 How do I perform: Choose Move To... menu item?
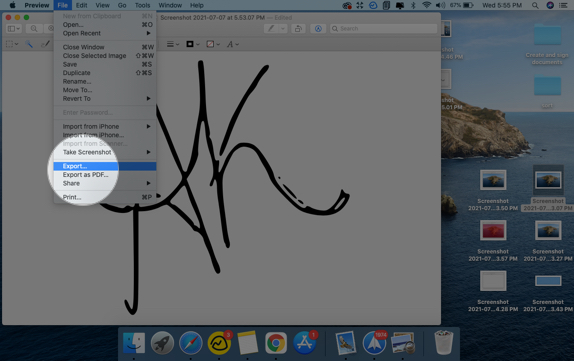105,90
